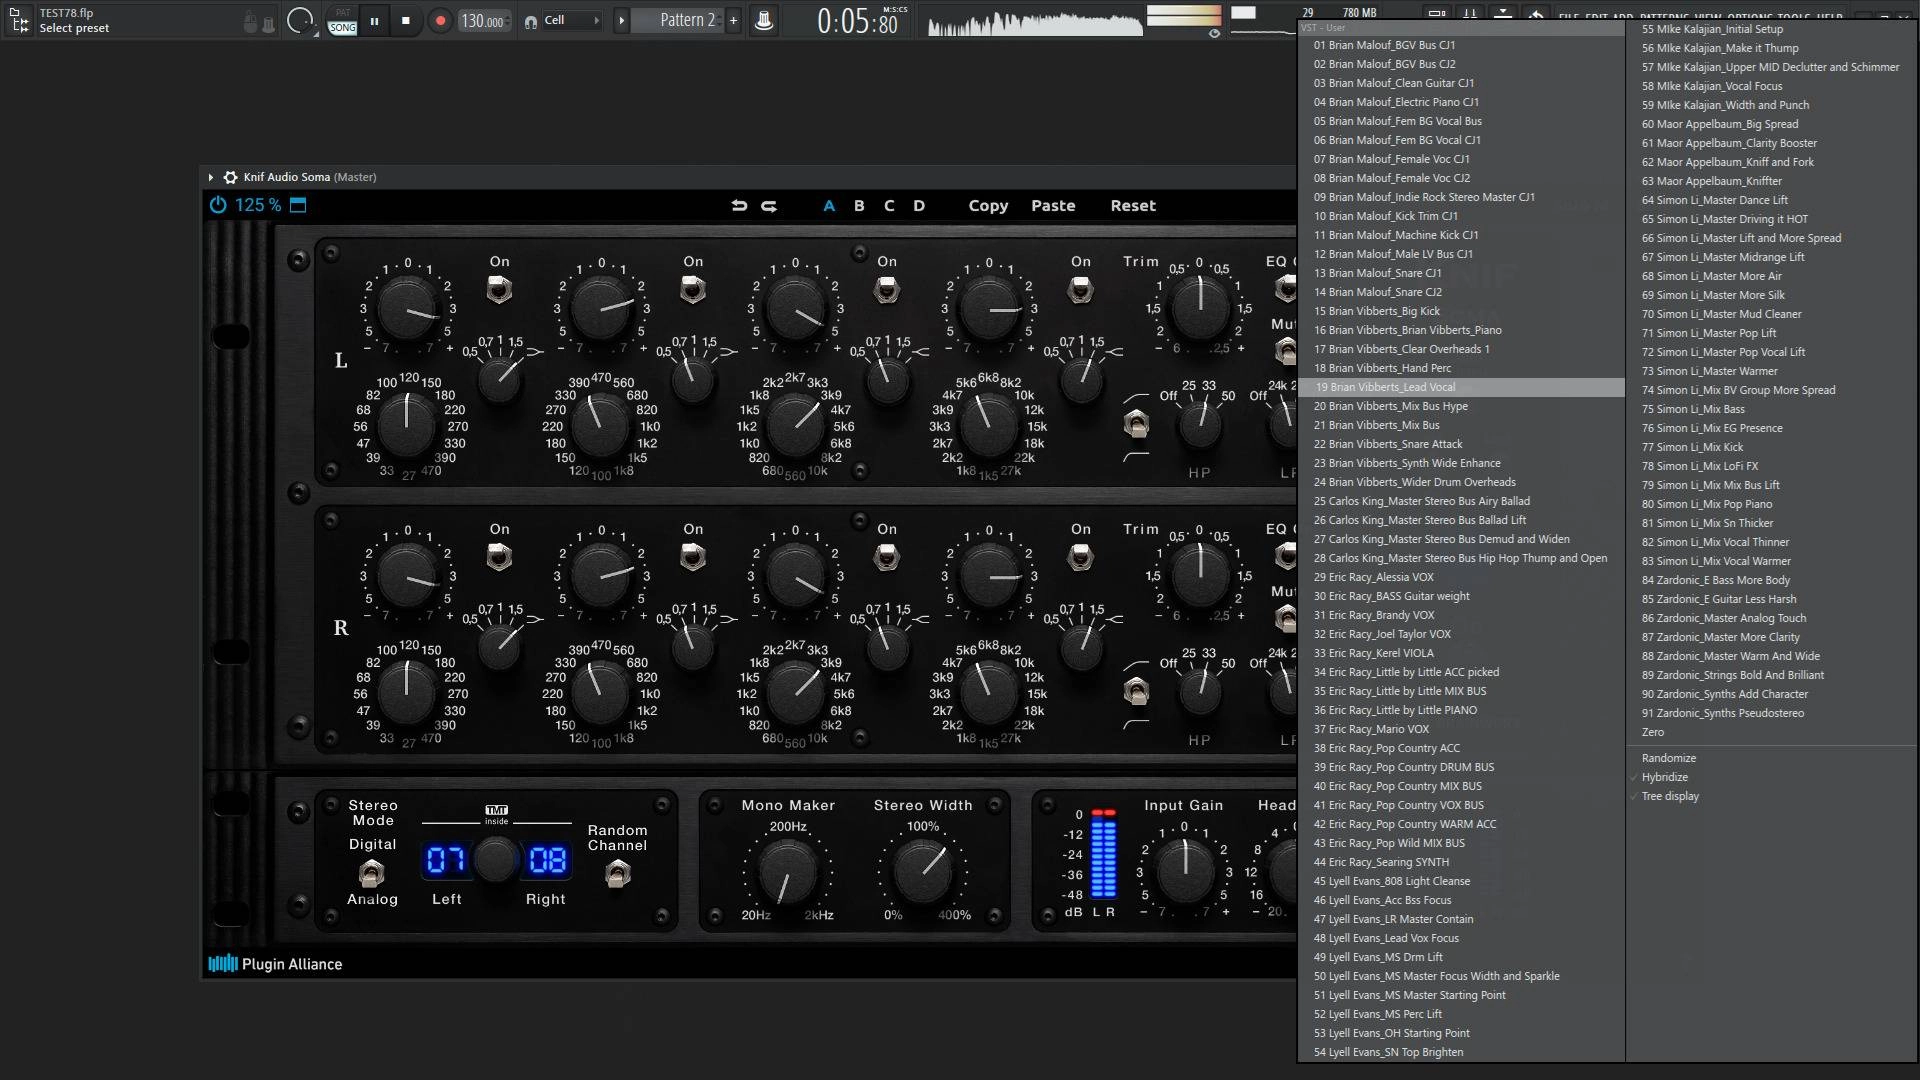Screen dimensions: 1920x1080
Task: Click the output waveform monitor display
Action: pos(1034,21)
